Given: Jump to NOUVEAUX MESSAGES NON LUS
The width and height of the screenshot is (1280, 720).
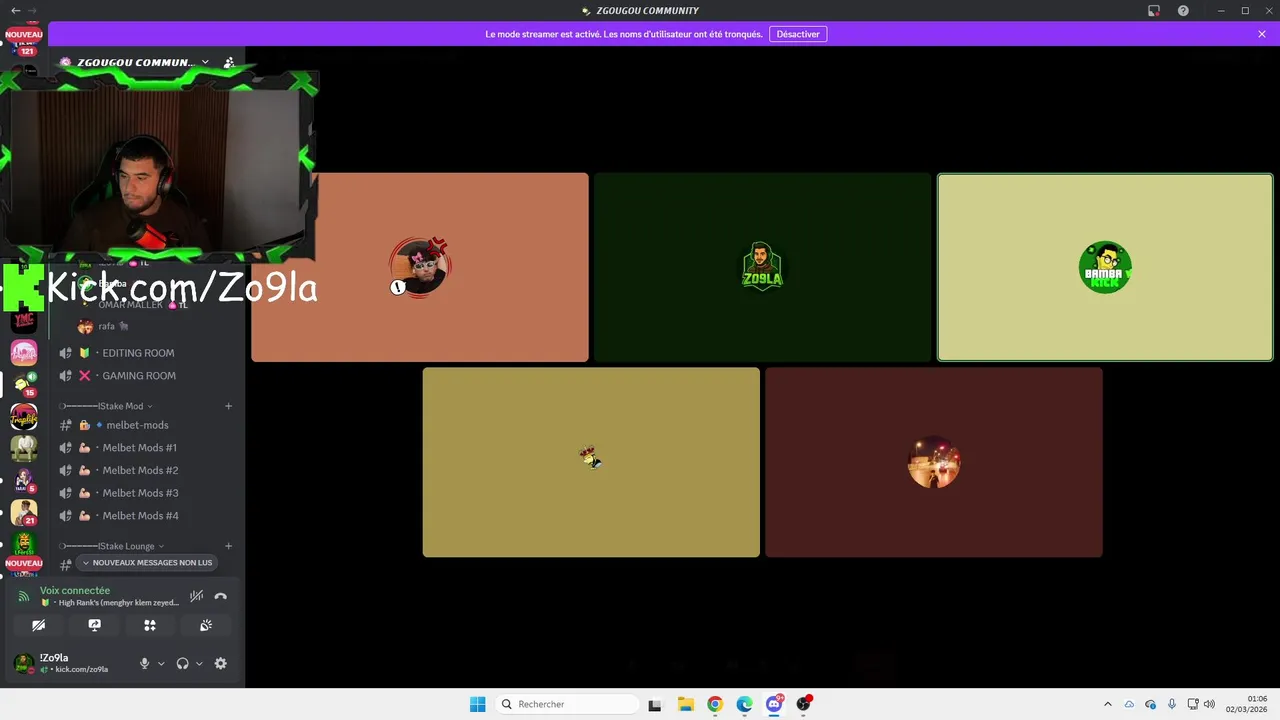Looking at the screenshot, I should (147, 563).
